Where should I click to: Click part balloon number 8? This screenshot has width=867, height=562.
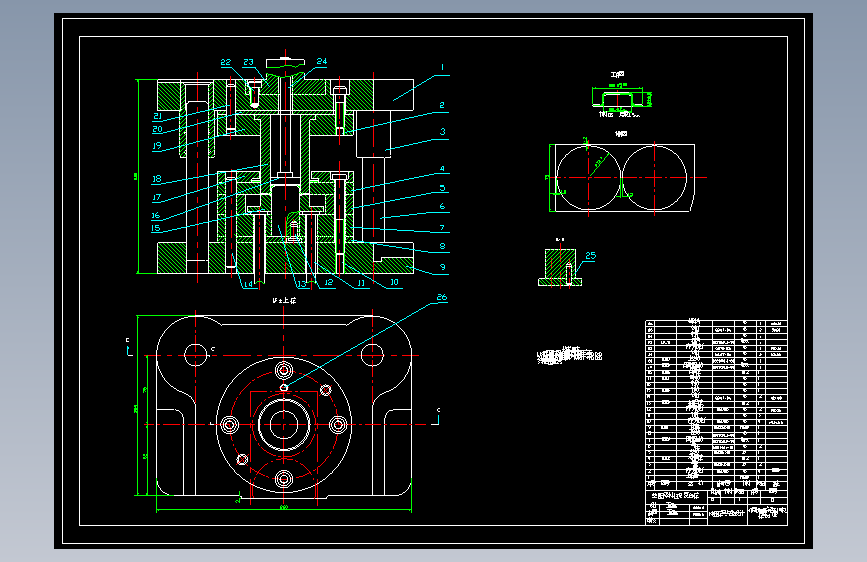pyautogui.click(x=442, y=246)
